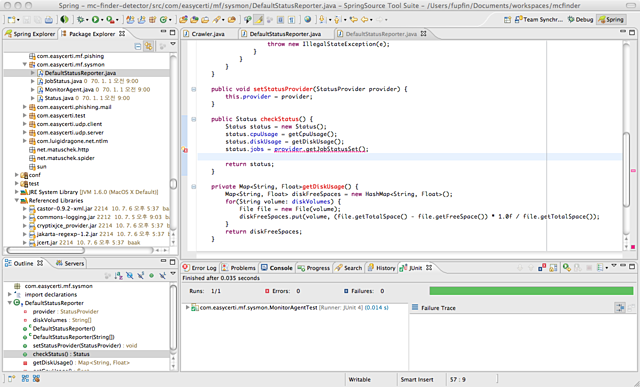Click the Open Perspective icon

point(507,19)
